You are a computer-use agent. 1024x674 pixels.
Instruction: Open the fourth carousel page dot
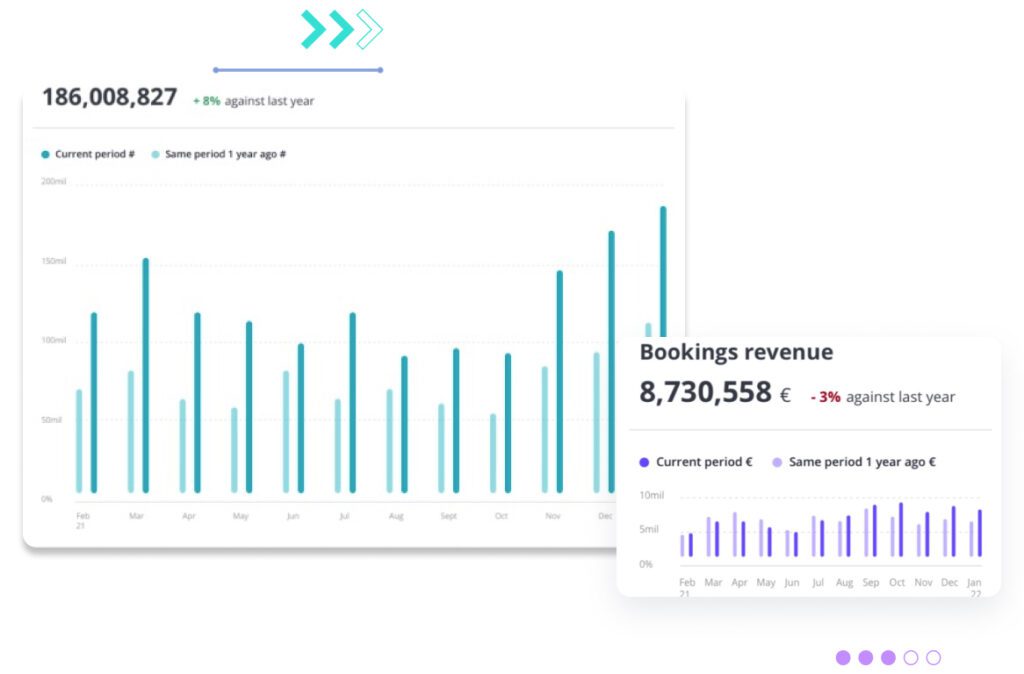click(911, 657)
